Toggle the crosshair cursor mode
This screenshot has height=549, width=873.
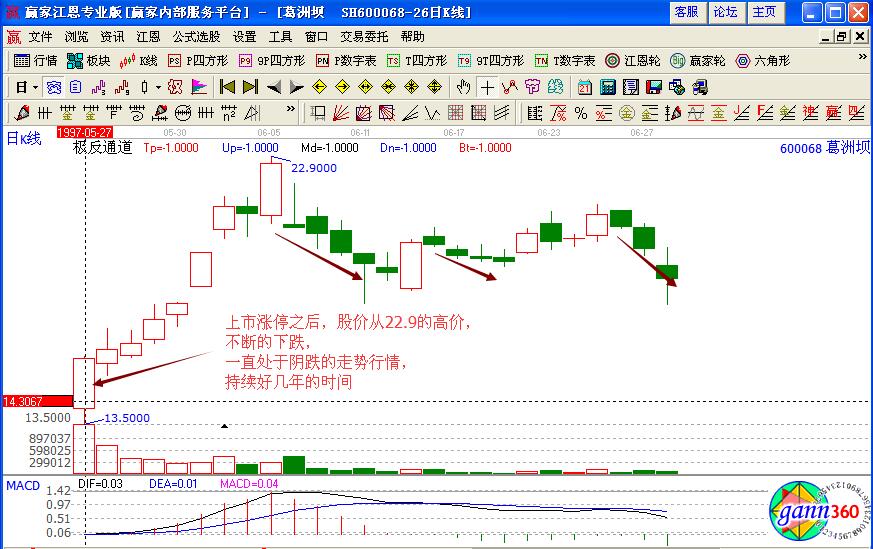[487, 86]
